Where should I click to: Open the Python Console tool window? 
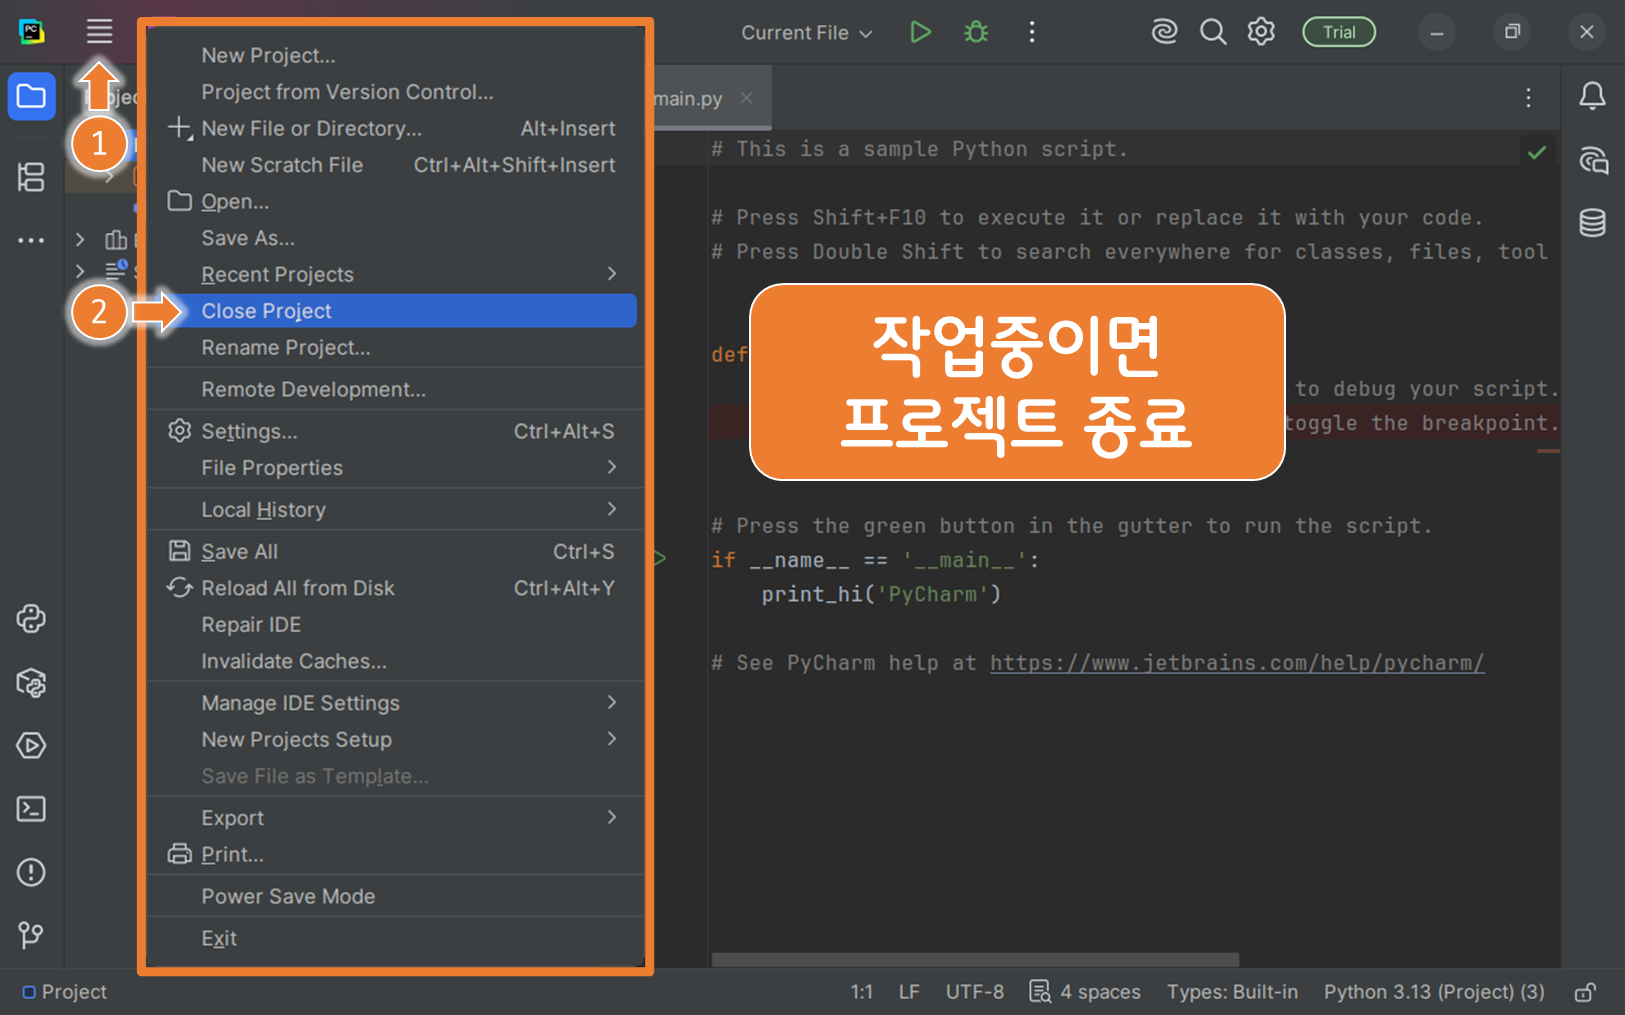pos(31,619)
